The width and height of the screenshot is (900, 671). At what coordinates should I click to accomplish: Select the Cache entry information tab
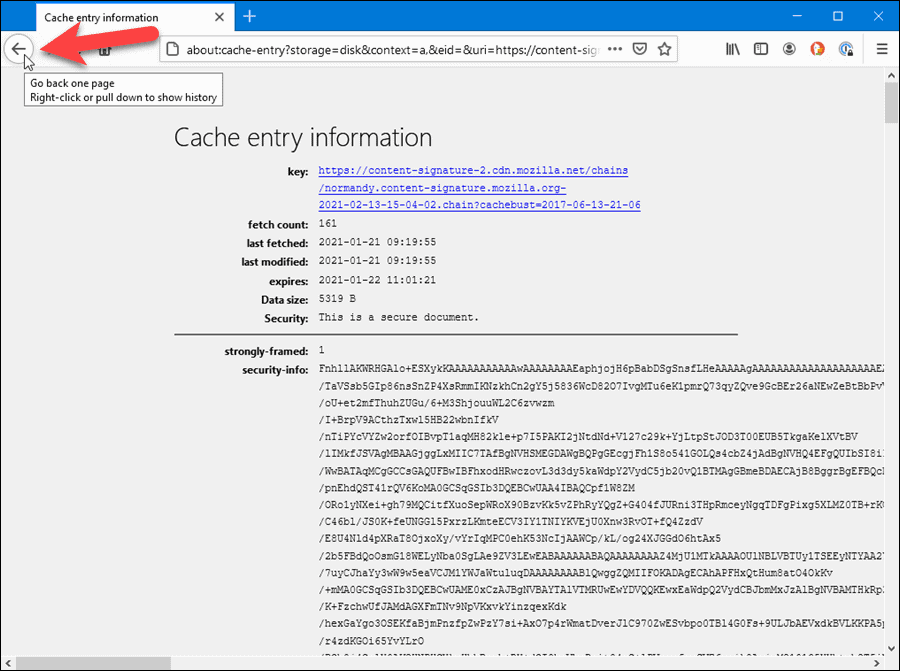point(134,17)
